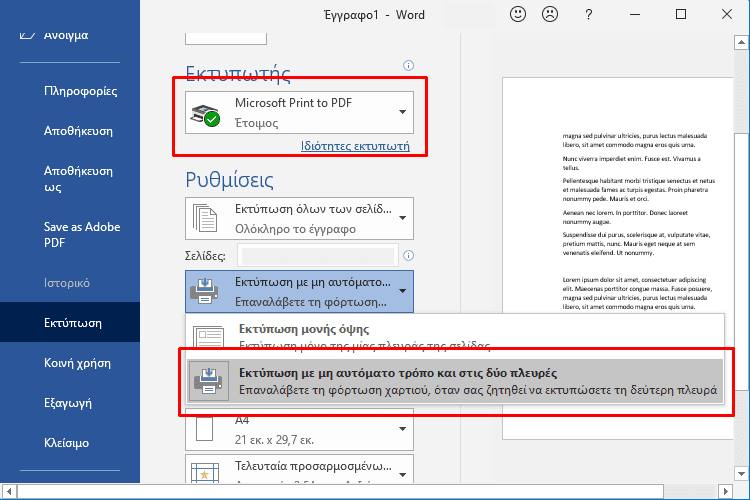Click the vertical scrollbar down arrow
750x500 pixels.
pos(741,474)
